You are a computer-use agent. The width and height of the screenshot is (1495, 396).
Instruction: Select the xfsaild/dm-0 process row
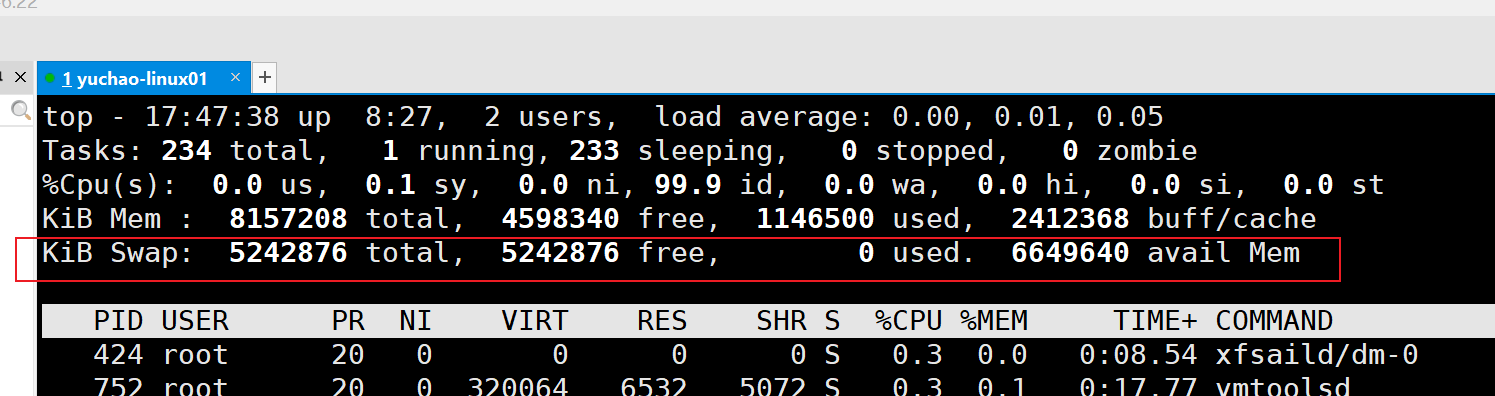[767, 354]
